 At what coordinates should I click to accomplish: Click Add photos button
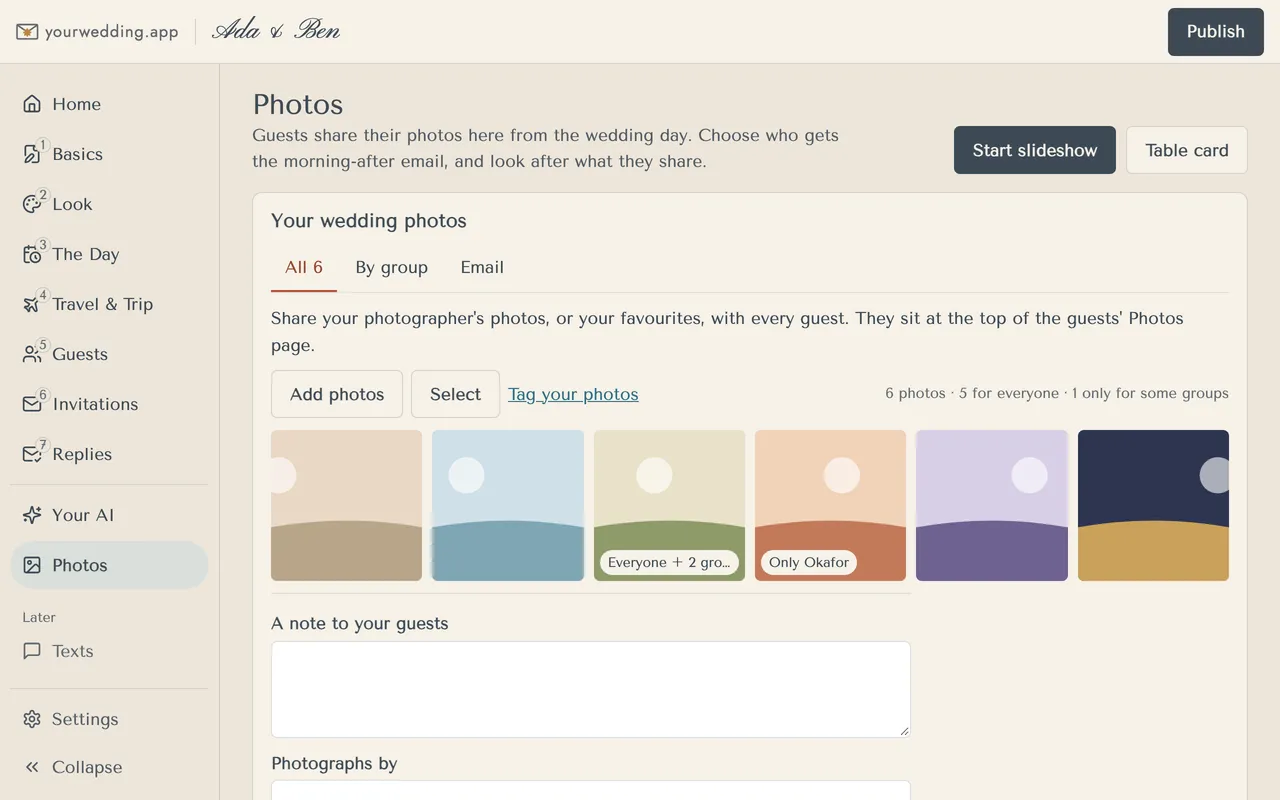[x=337, y=394]
